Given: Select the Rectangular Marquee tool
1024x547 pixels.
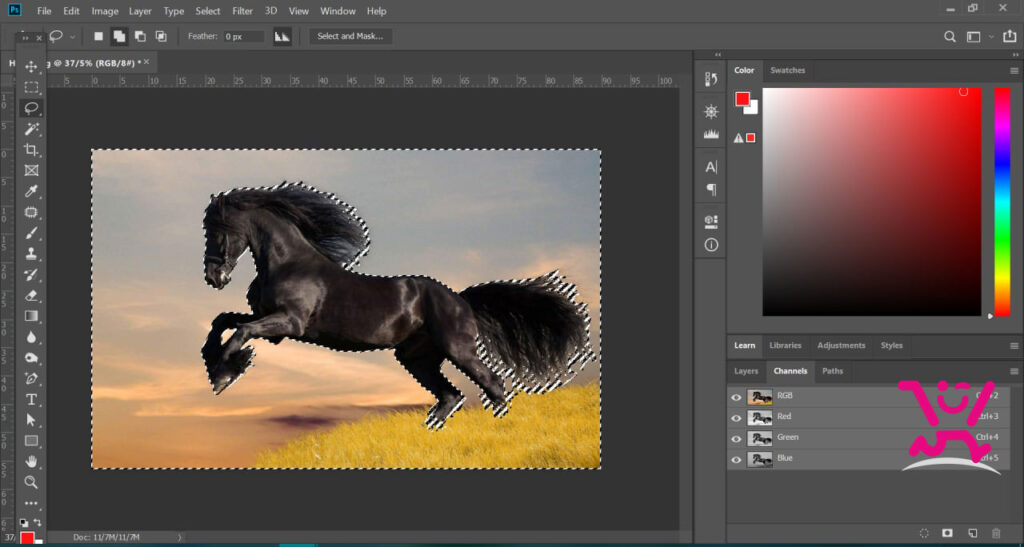Looking at the screenshot, I should click(31, 87).
